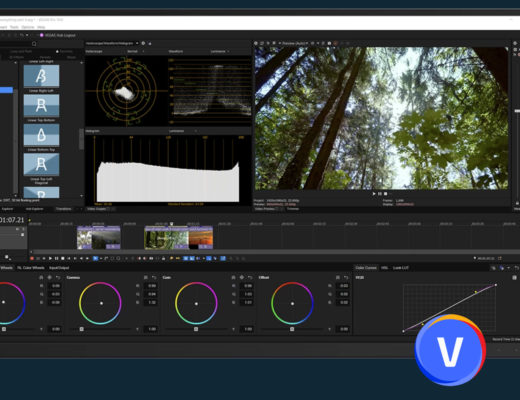
Task: Open the Preview (Auto) quality dropdown
Action: 294,43
